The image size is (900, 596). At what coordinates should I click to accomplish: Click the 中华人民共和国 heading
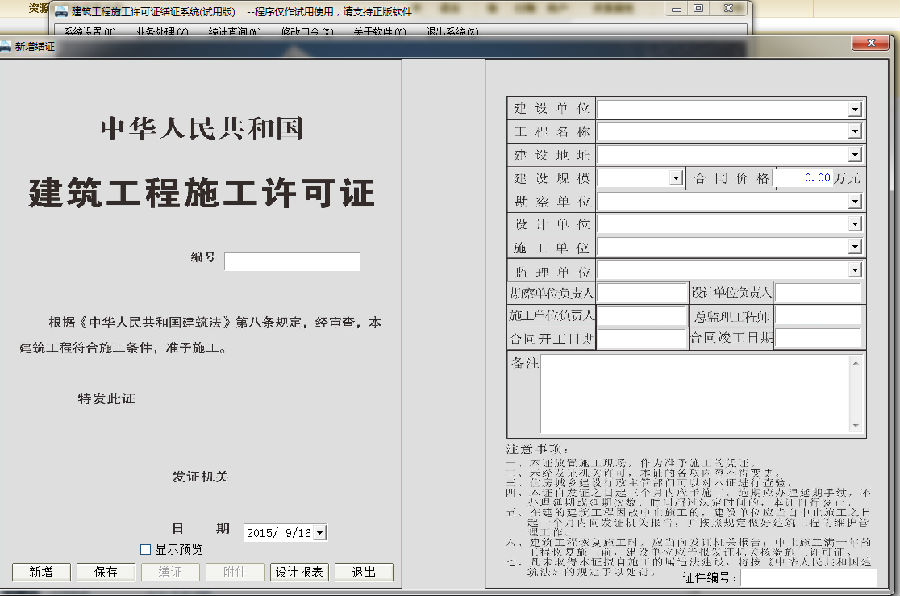[202, 128]
